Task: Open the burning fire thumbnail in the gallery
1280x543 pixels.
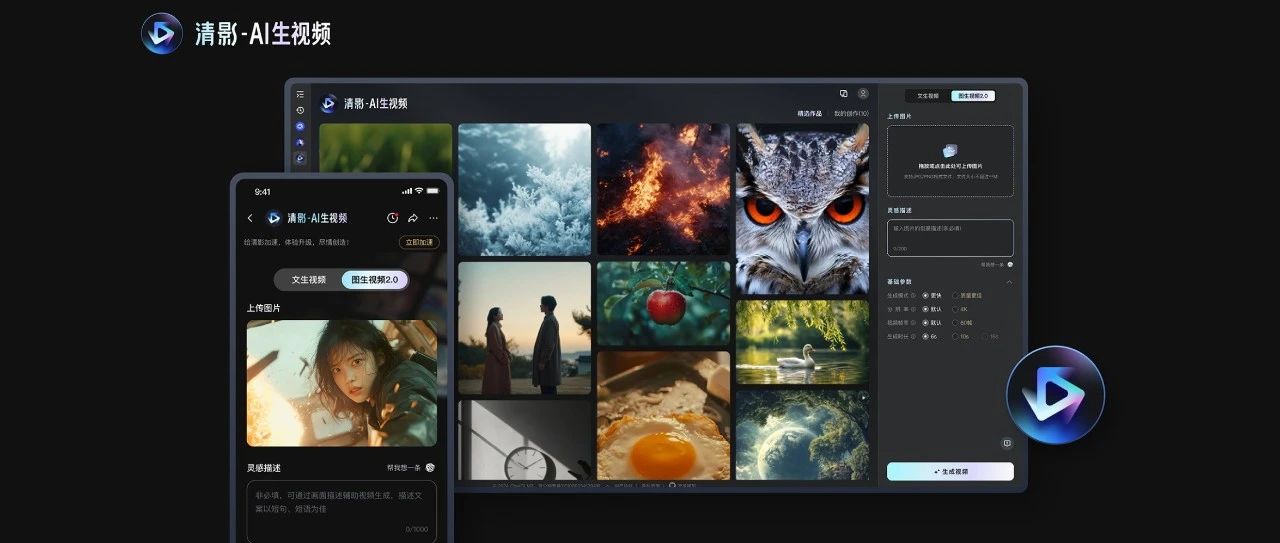Action: (663, 190)
